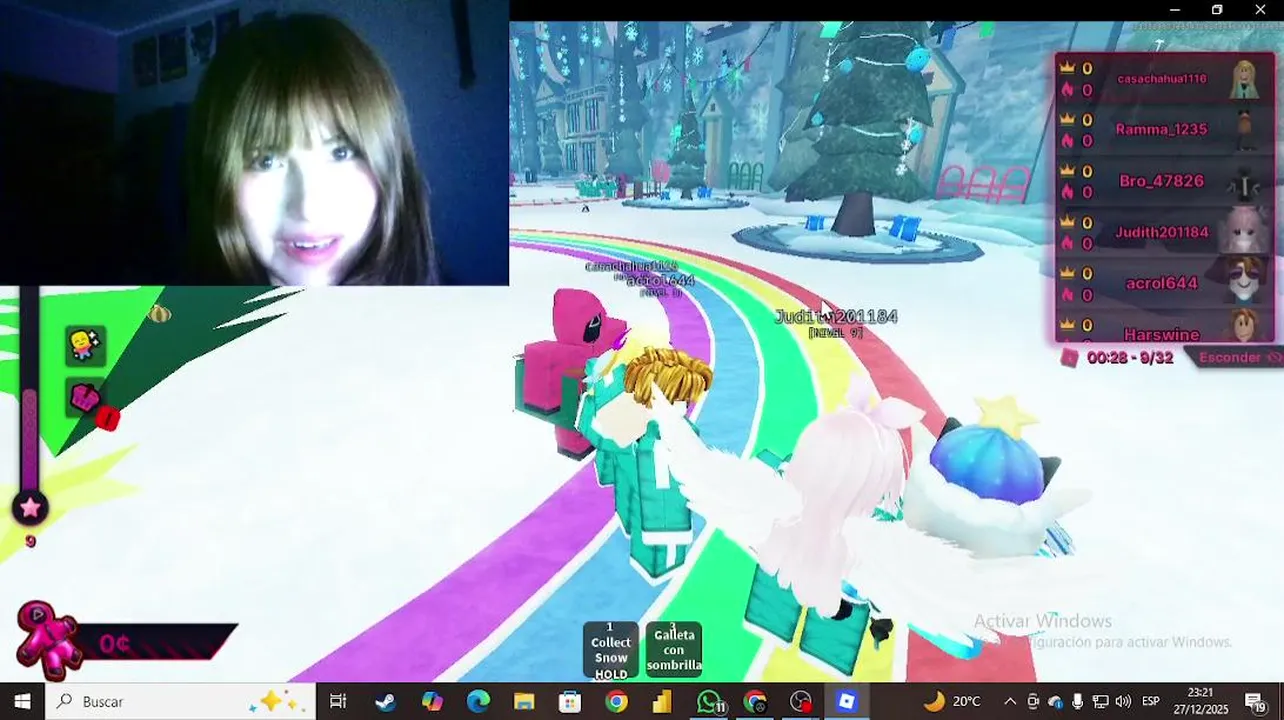Click Judith201184 avatar thumbnail
Image resolution: width=1284 pixels, height=720 pixels.
pos(1245,232)
